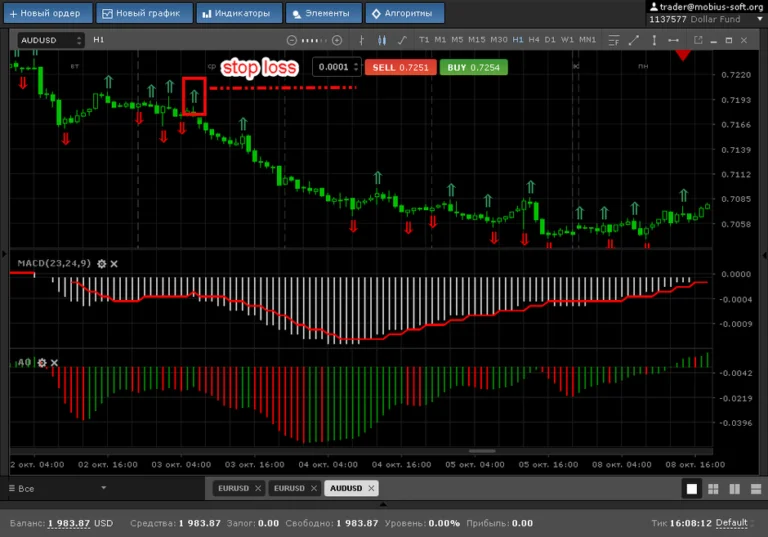Open the Все filter dropdown
This screenshot has width=768, height=537.
(58, 488)
